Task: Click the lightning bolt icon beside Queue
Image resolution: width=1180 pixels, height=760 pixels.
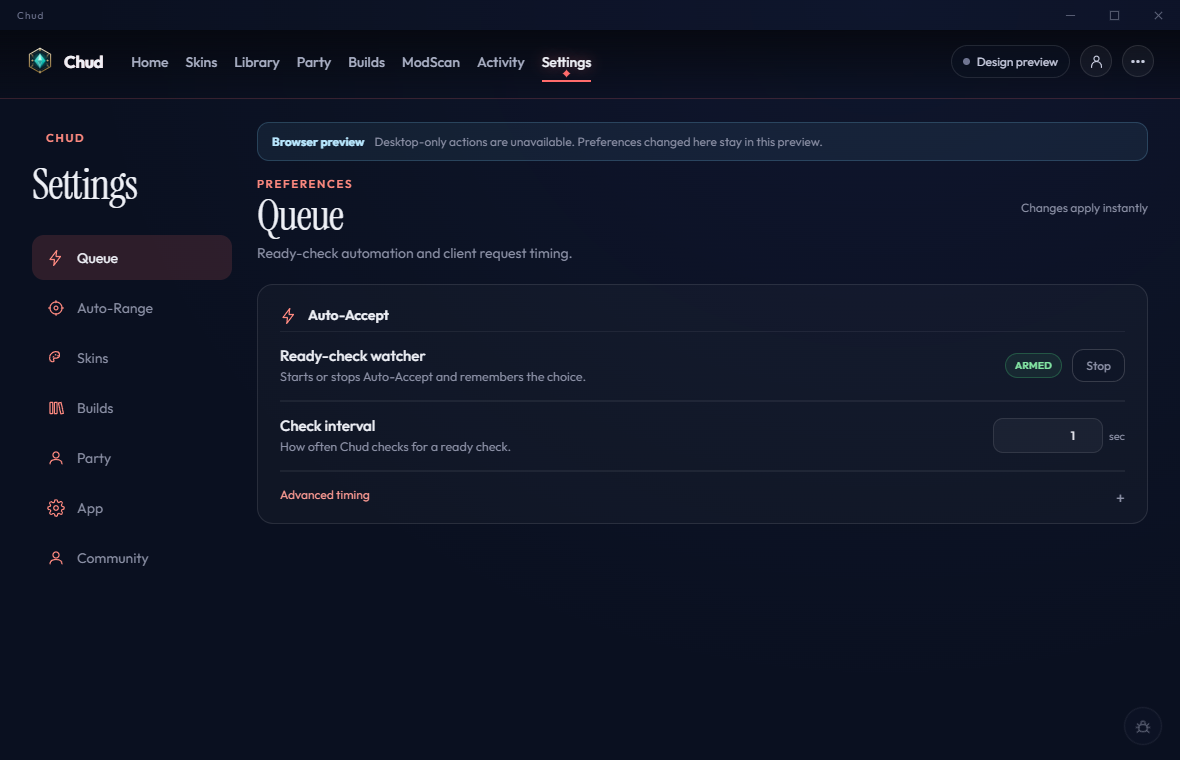Action: [x=56, y=258]
